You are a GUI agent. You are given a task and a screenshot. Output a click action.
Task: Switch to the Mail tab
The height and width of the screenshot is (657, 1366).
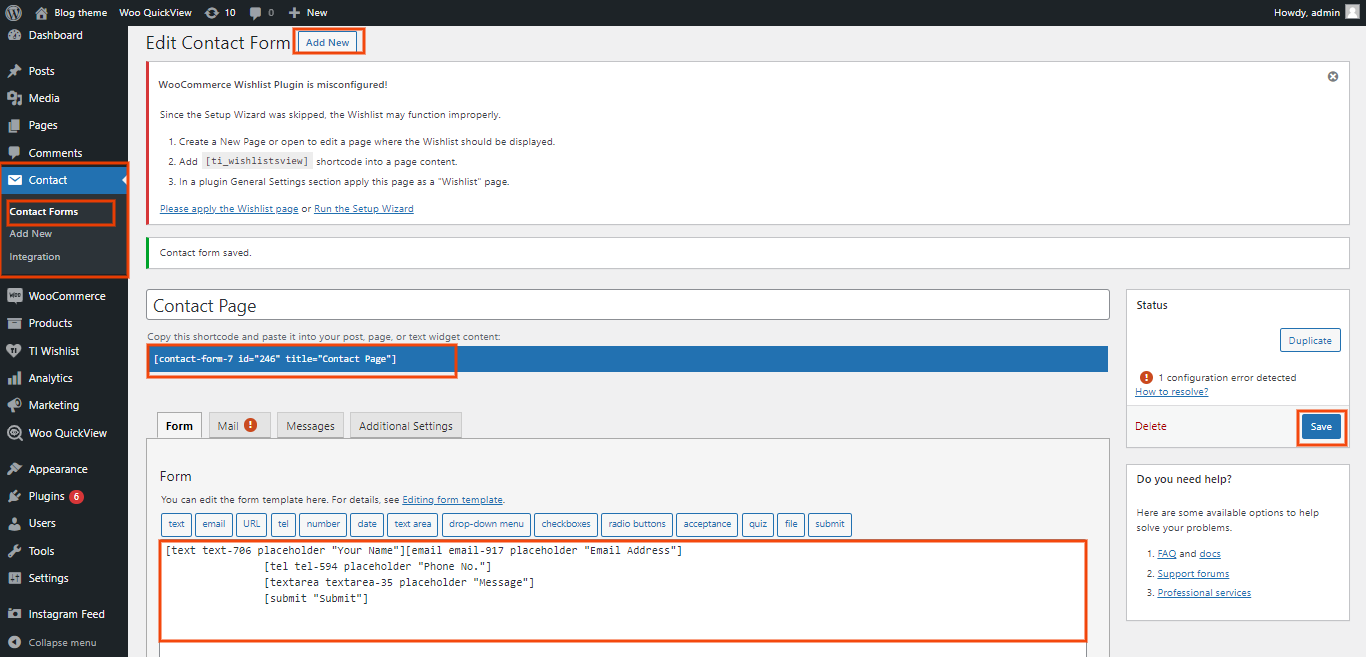[x=237, y=426]
